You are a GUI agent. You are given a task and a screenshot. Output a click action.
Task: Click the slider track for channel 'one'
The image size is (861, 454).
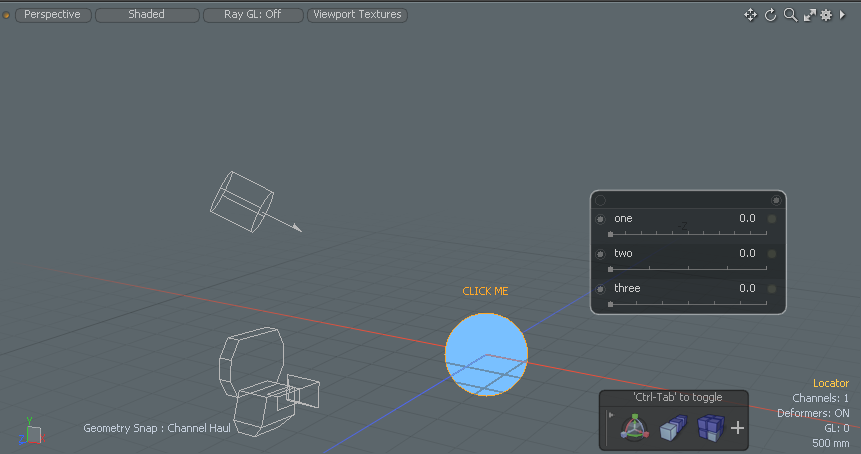coord(688,234)
